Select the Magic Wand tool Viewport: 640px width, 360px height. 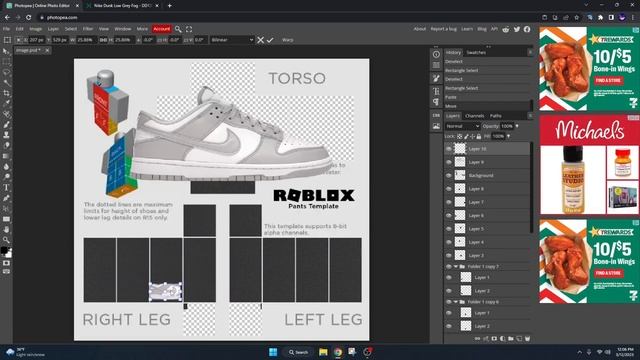click(6, 83)
